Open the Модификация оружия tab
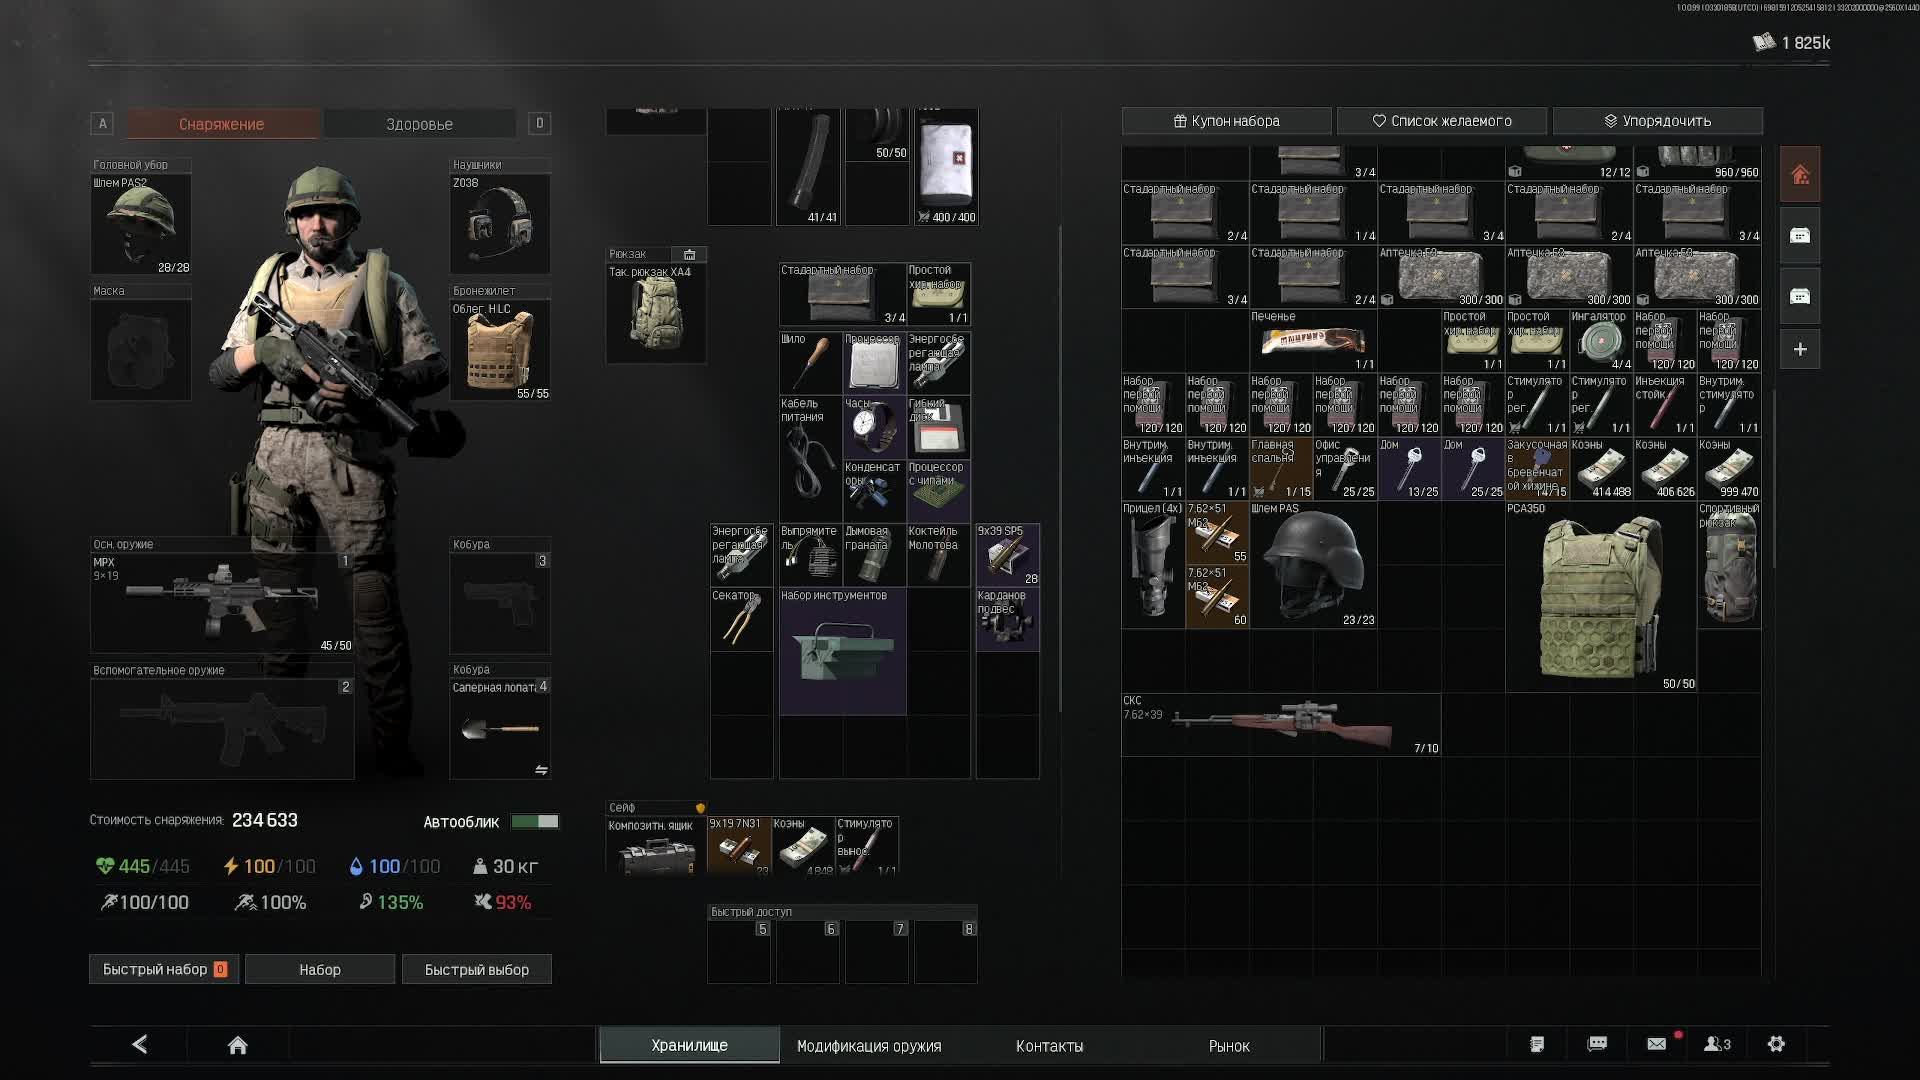The image size is (1920, 1080). coord(868,1046)
